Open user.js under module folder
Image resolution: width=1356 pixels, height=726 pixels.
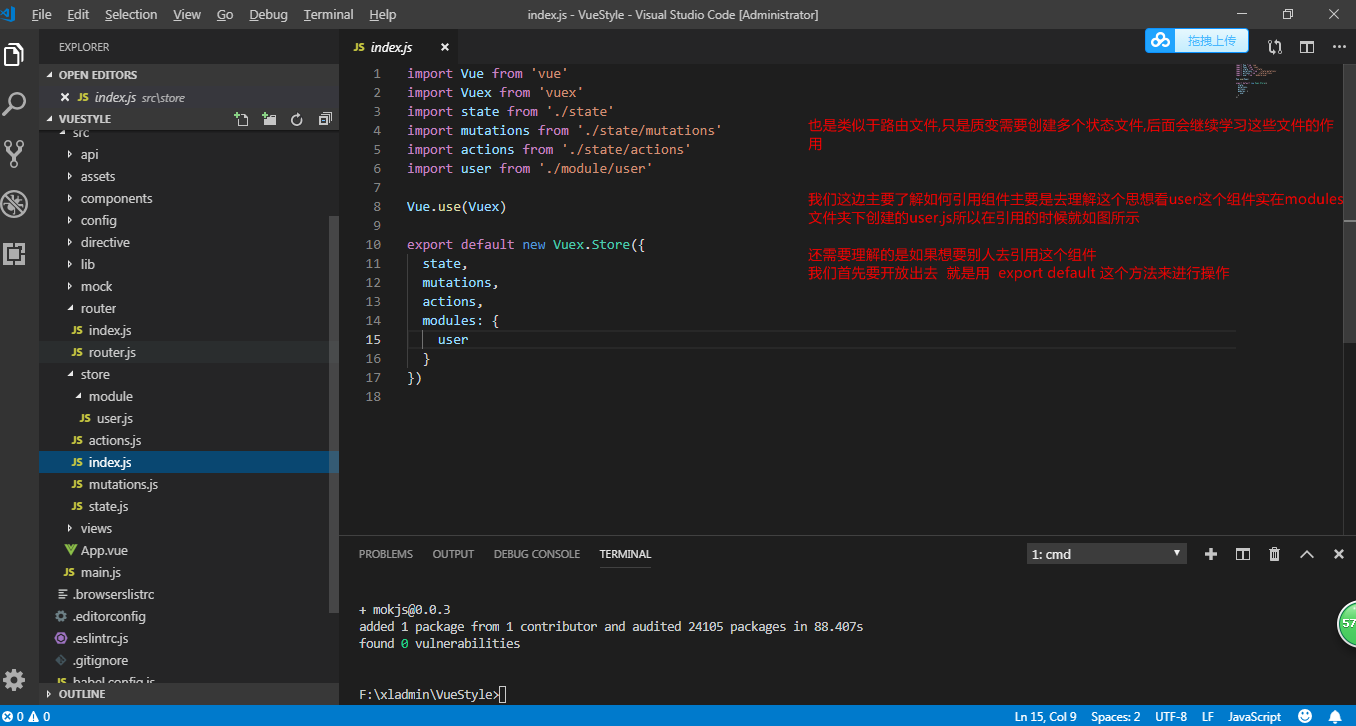189,418
